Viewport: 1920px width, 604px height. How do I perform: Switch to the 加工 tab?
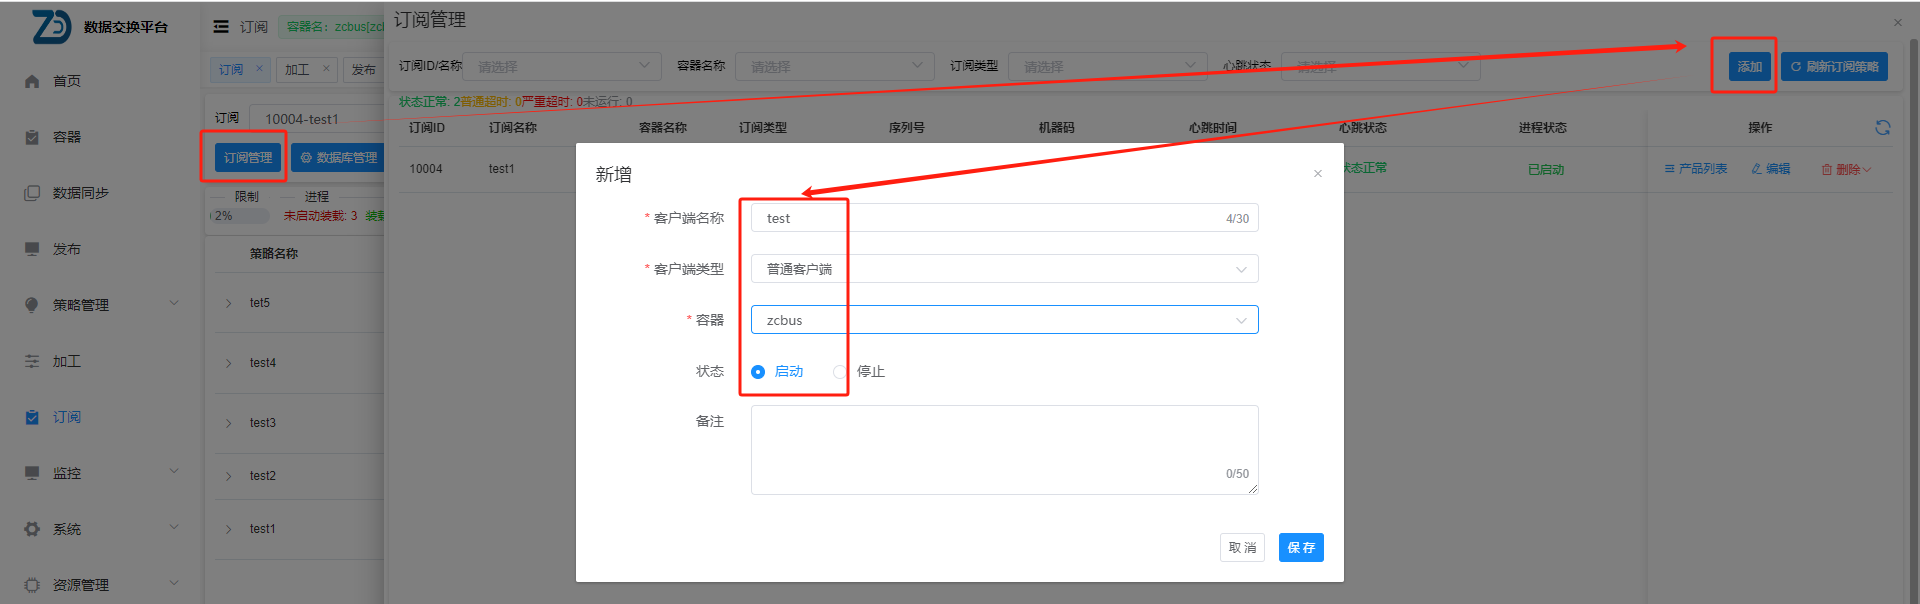click(297, 70)
